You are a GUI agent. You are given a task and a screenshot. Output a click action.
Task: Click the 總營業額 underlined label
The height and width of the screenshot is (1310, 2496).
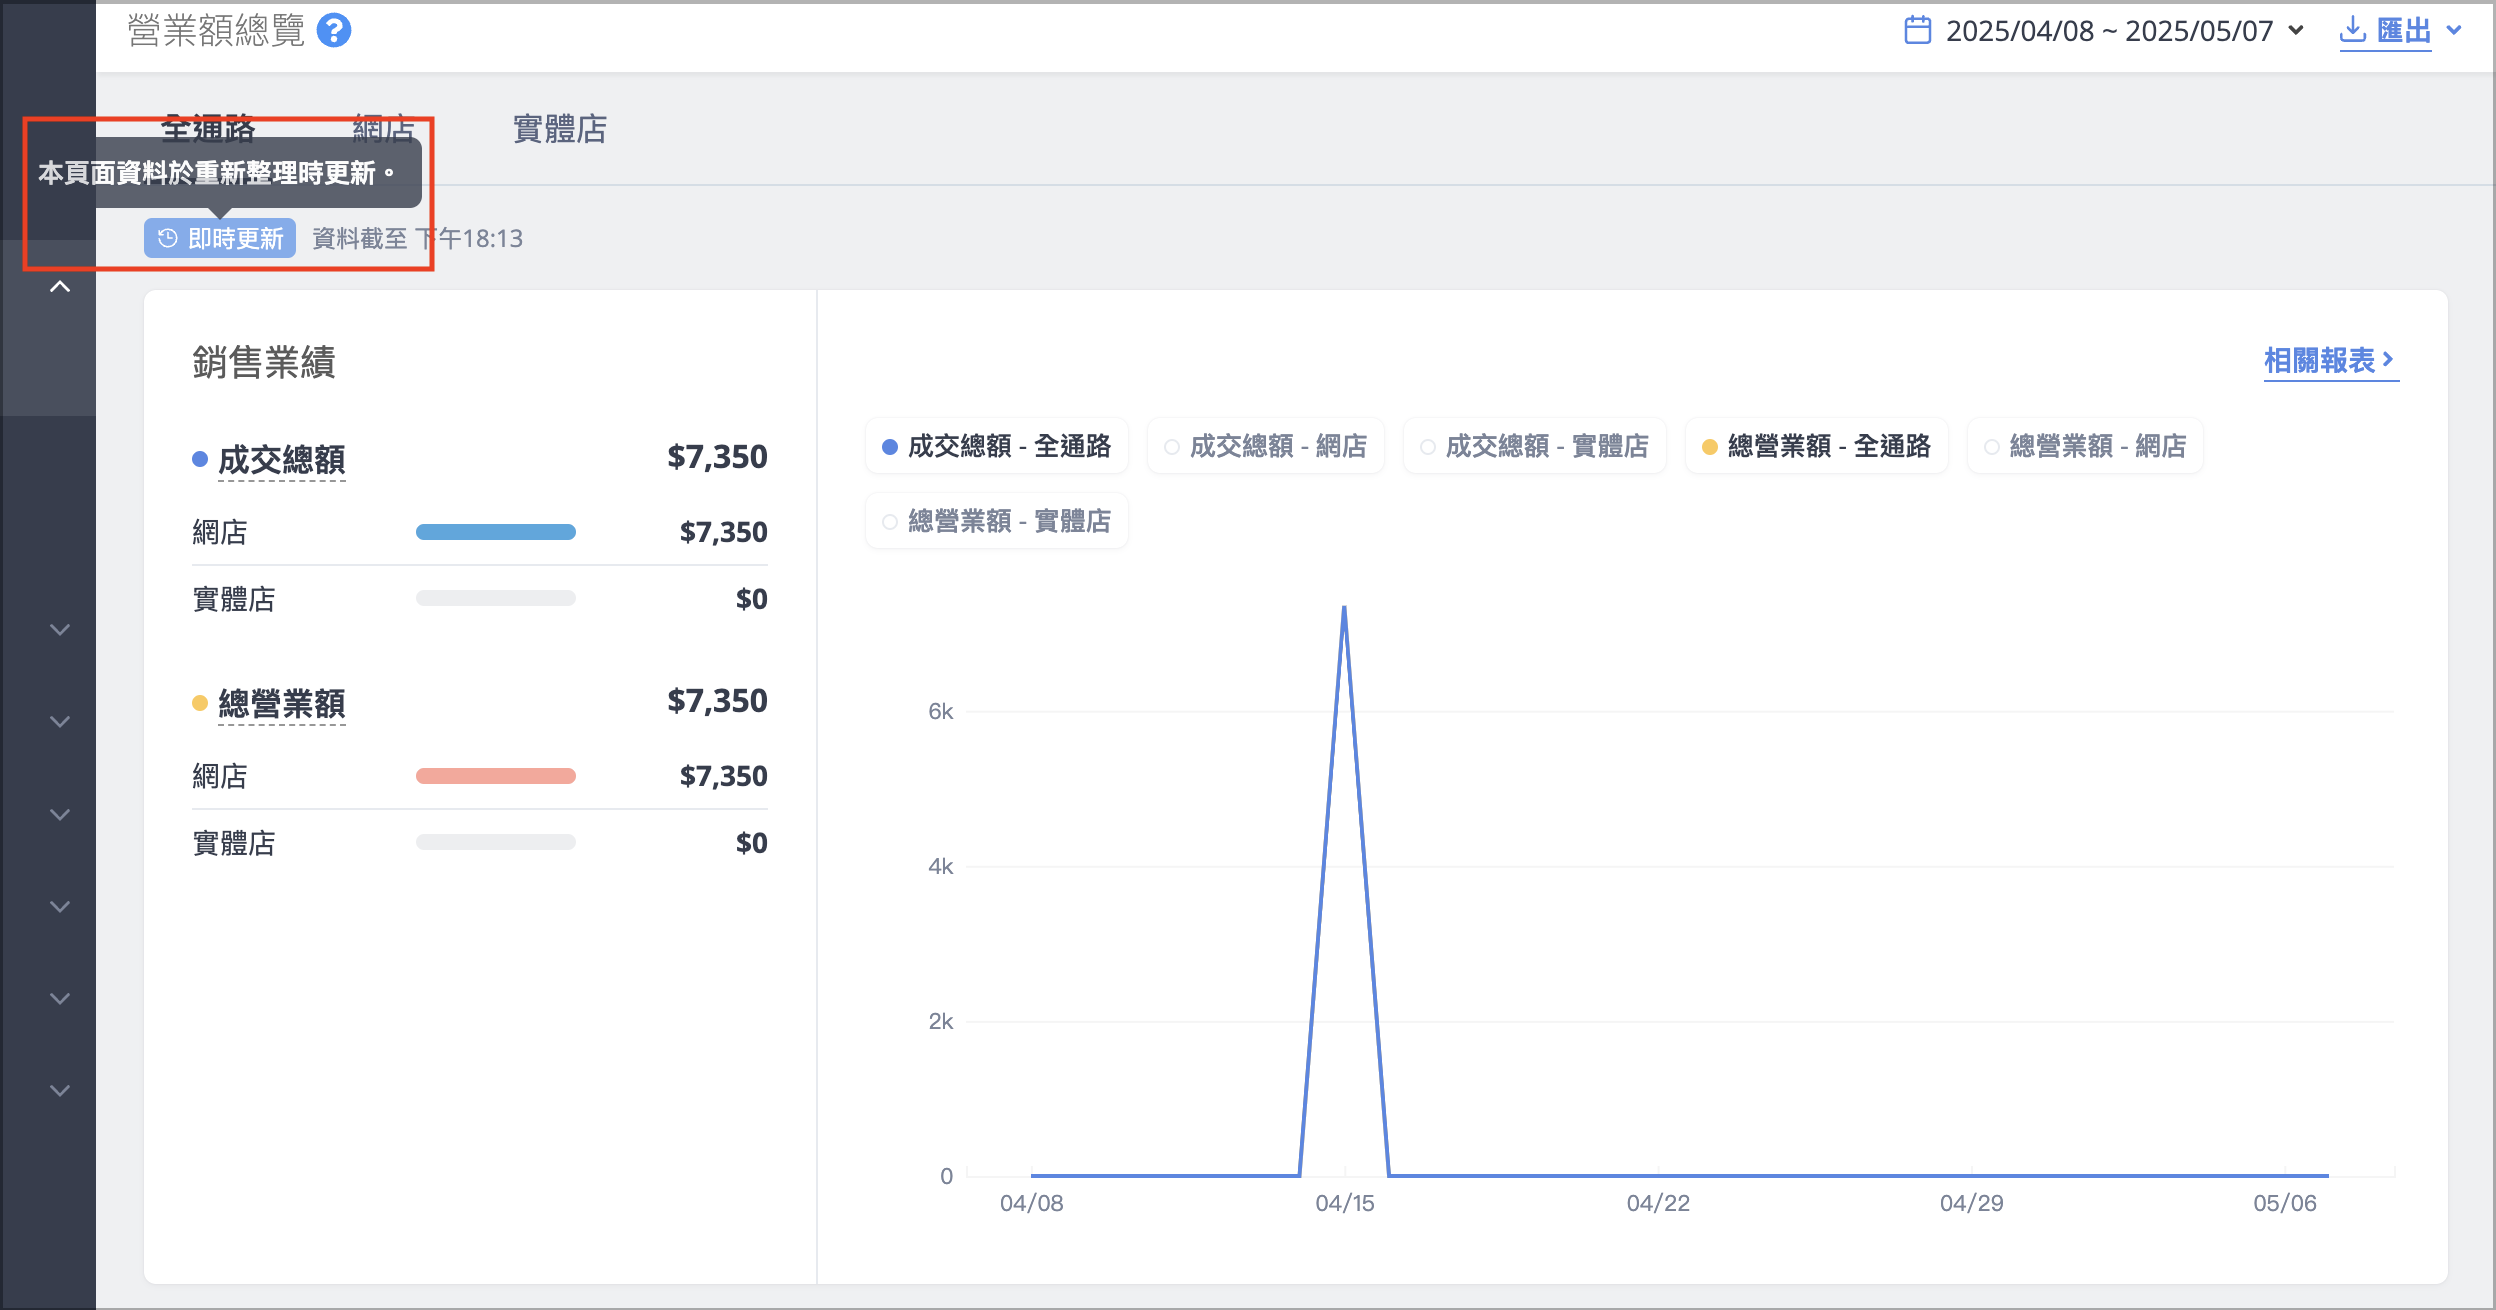[x=282, y=704]
